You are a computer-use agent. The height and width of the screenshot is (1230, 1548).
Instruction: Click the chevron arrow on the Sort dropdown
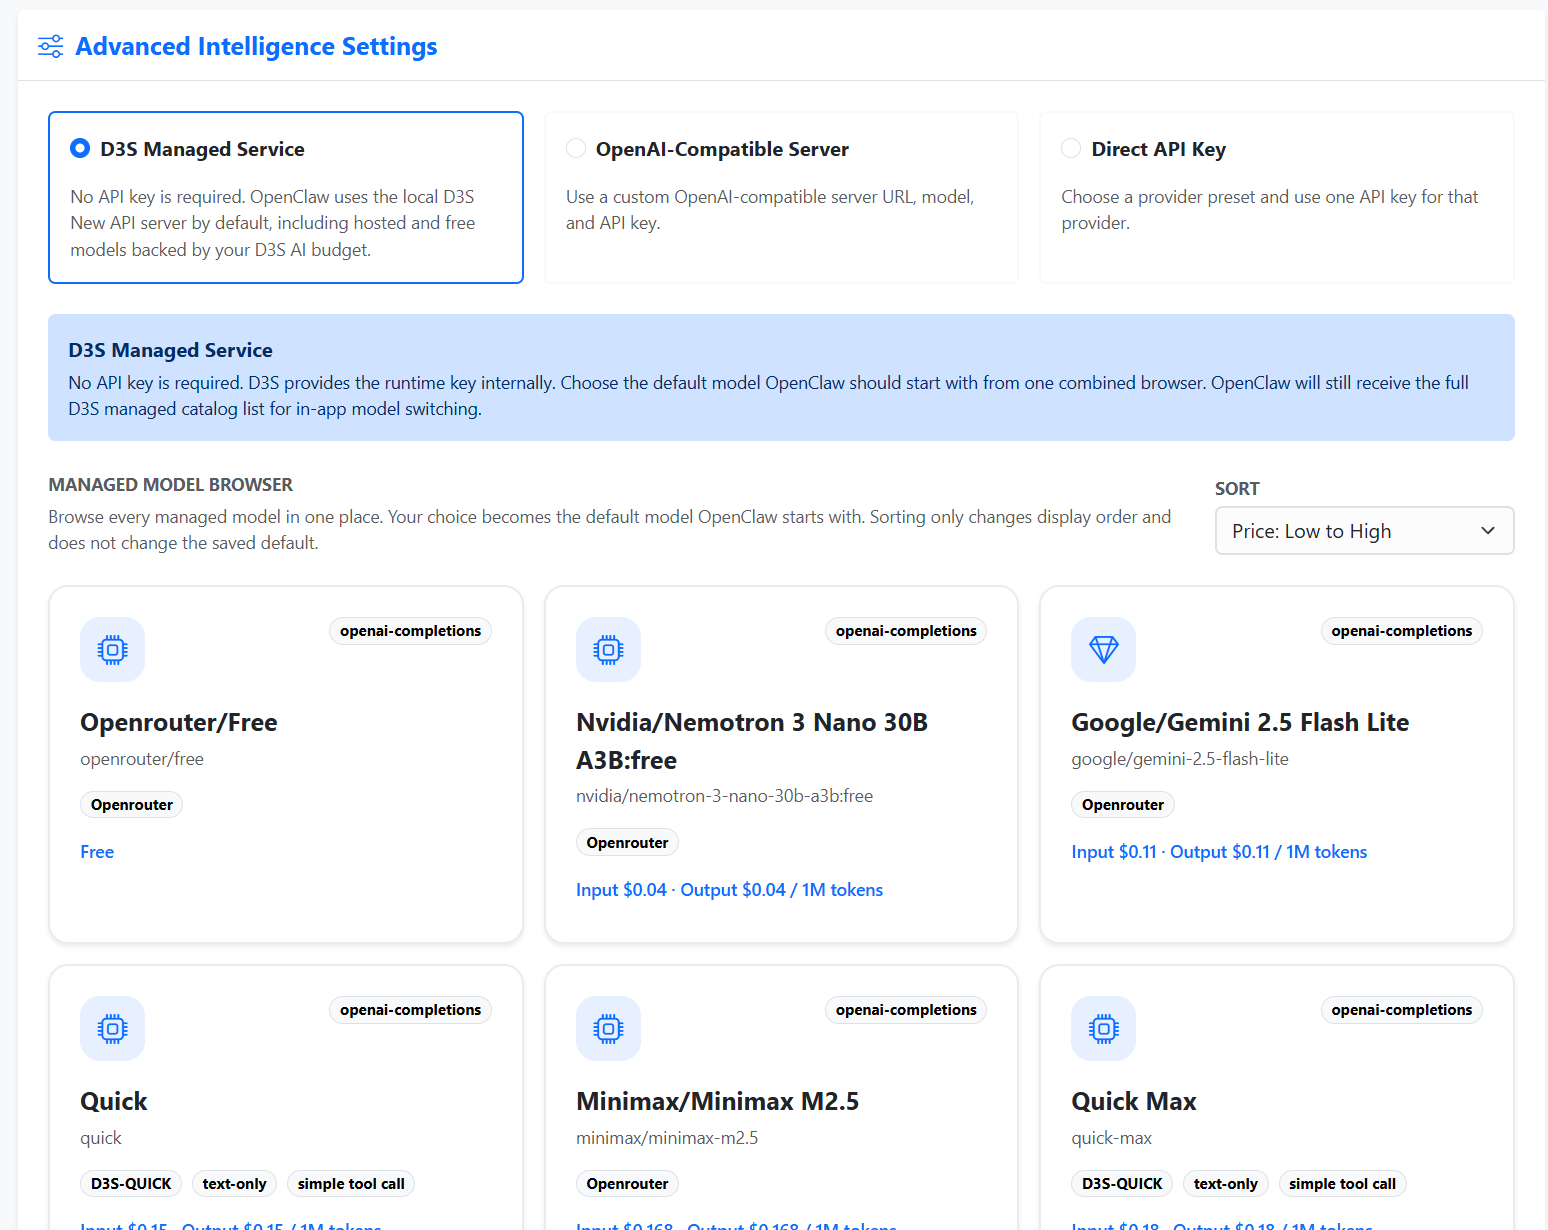tap(1488, 531)
